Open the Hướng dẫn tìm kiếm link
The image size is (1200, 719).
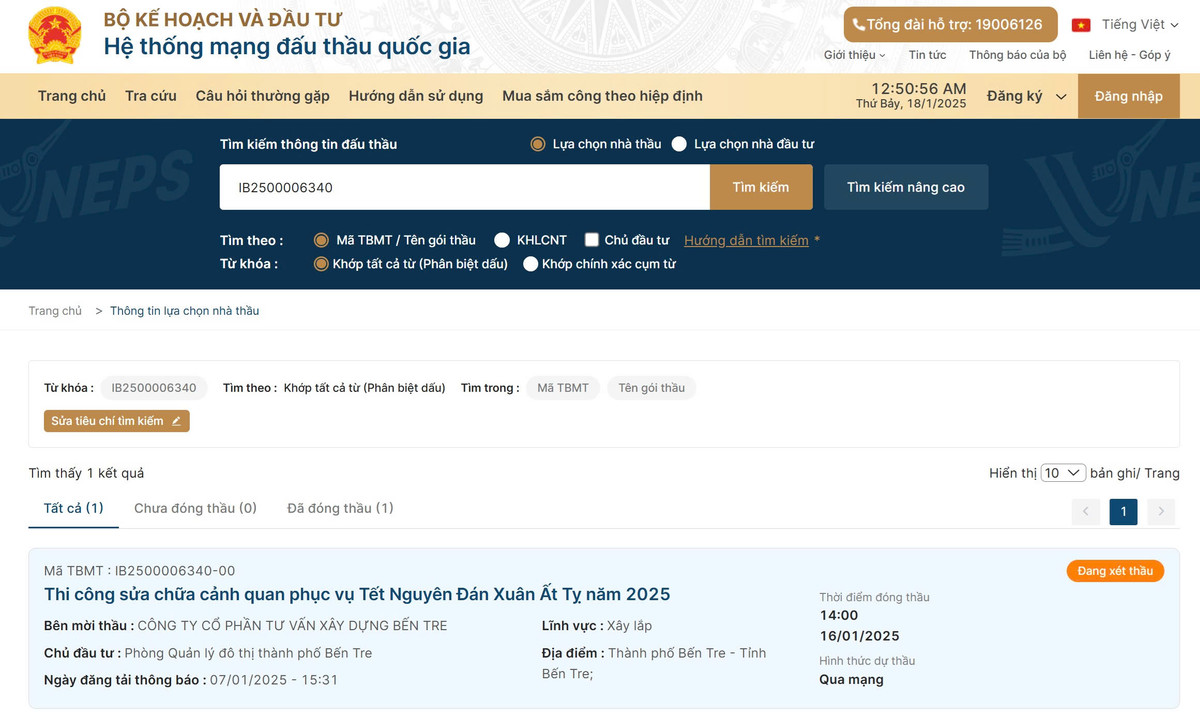pyautogui.click(x=746, y=240)
